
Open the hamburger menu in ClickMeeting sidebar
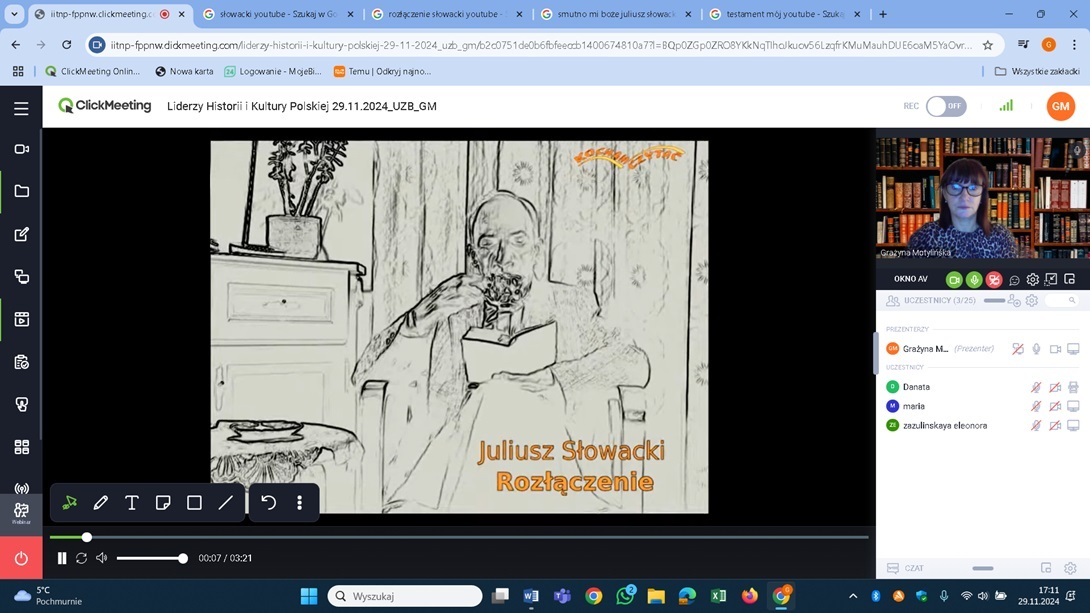(x=21, y=108)
